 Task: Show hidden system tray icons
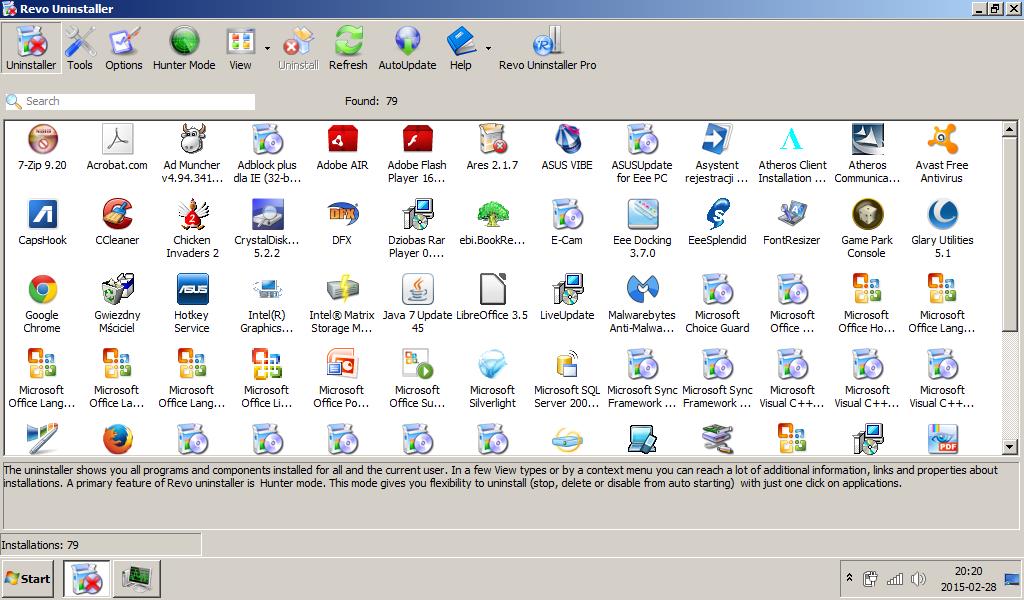[849, 578]
